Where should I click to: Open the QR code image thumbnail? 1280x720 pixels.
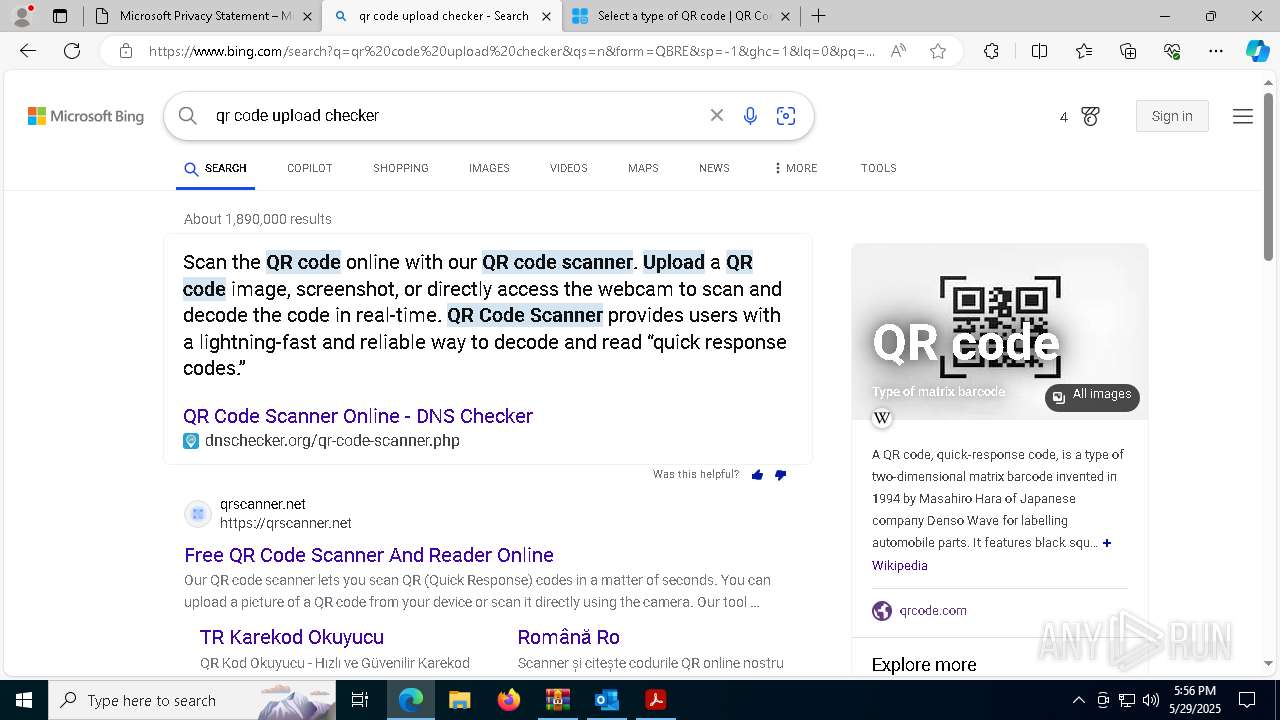1000,331
